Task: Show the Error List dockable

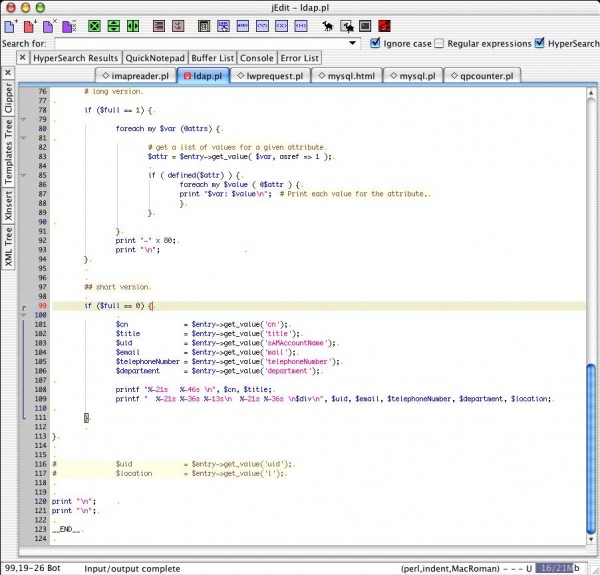Action: click(x=299, y=58)
